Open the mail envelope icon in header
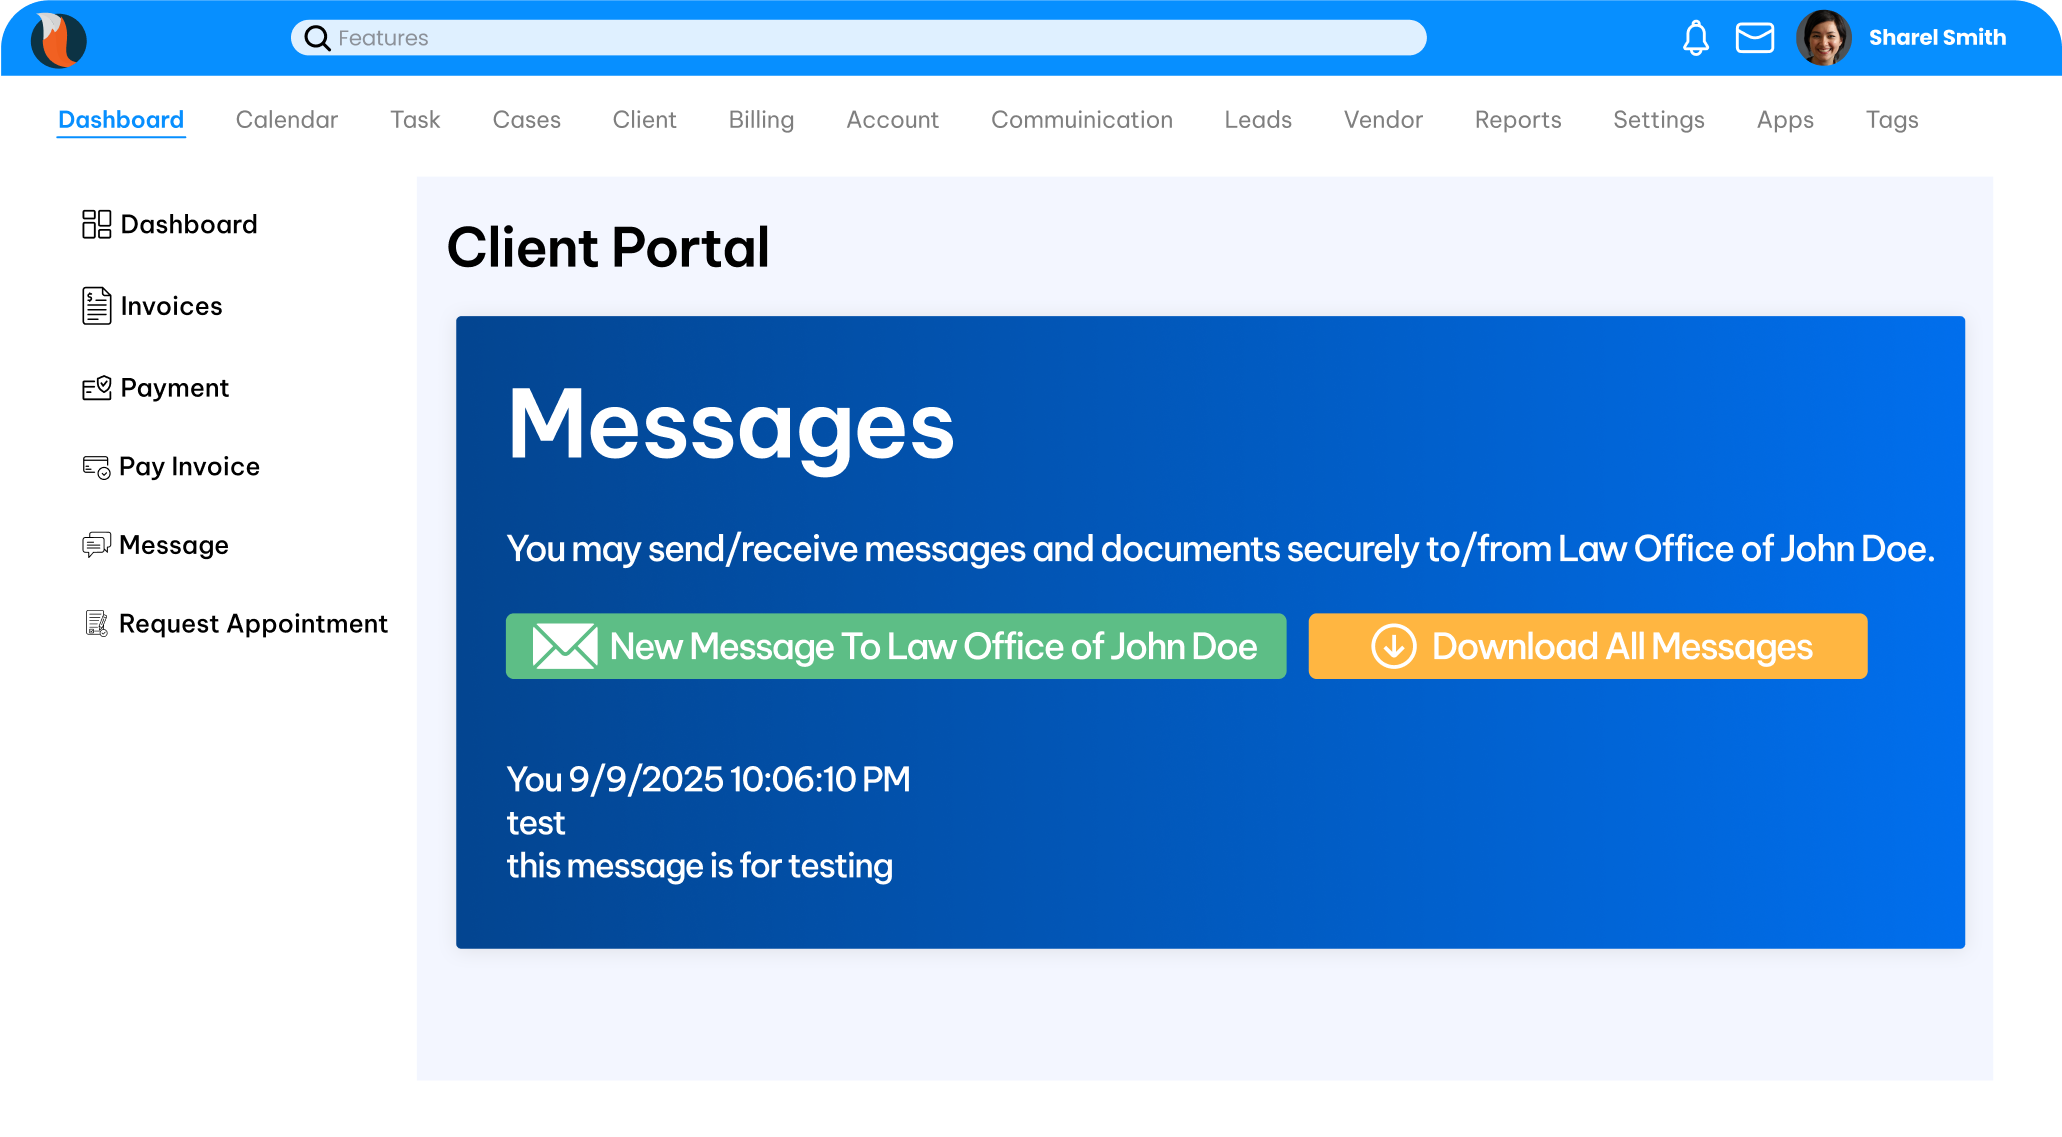2062x1137 pixels. (x=1754, y=38)
